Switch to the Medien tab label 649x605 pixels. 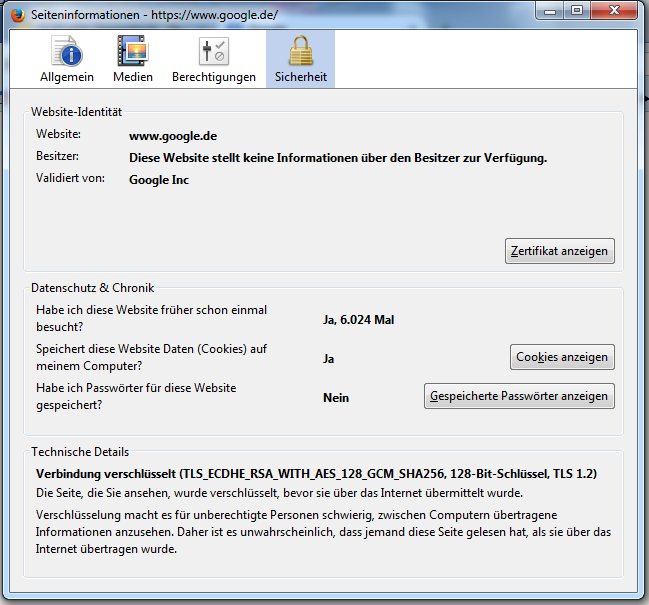[133, 77]
